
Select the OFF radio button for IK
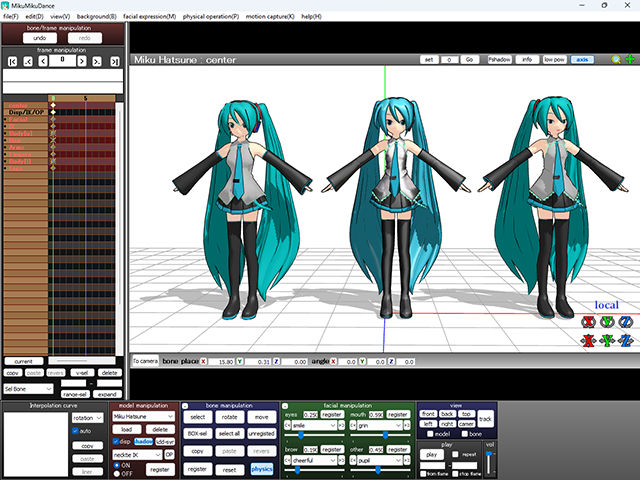click(x=116, y=473)
